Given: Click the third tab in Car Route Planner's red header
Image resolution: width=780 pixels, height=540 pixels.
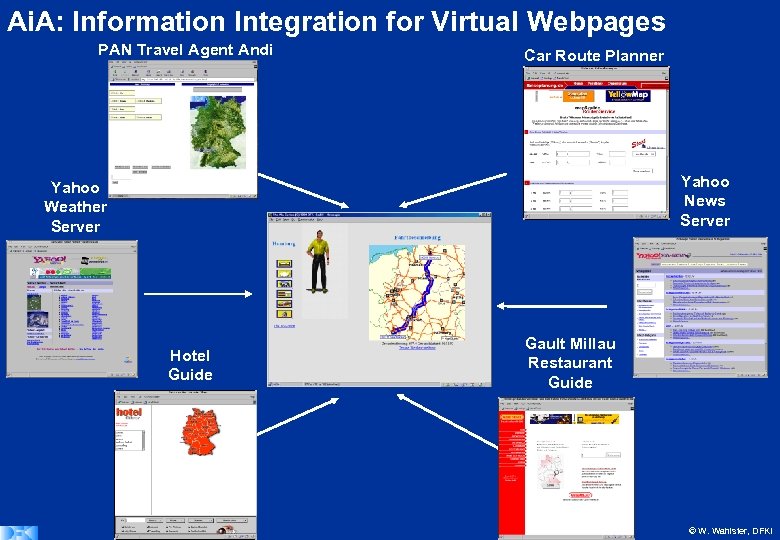Looking at the screenshot, I should coord(618,84).
